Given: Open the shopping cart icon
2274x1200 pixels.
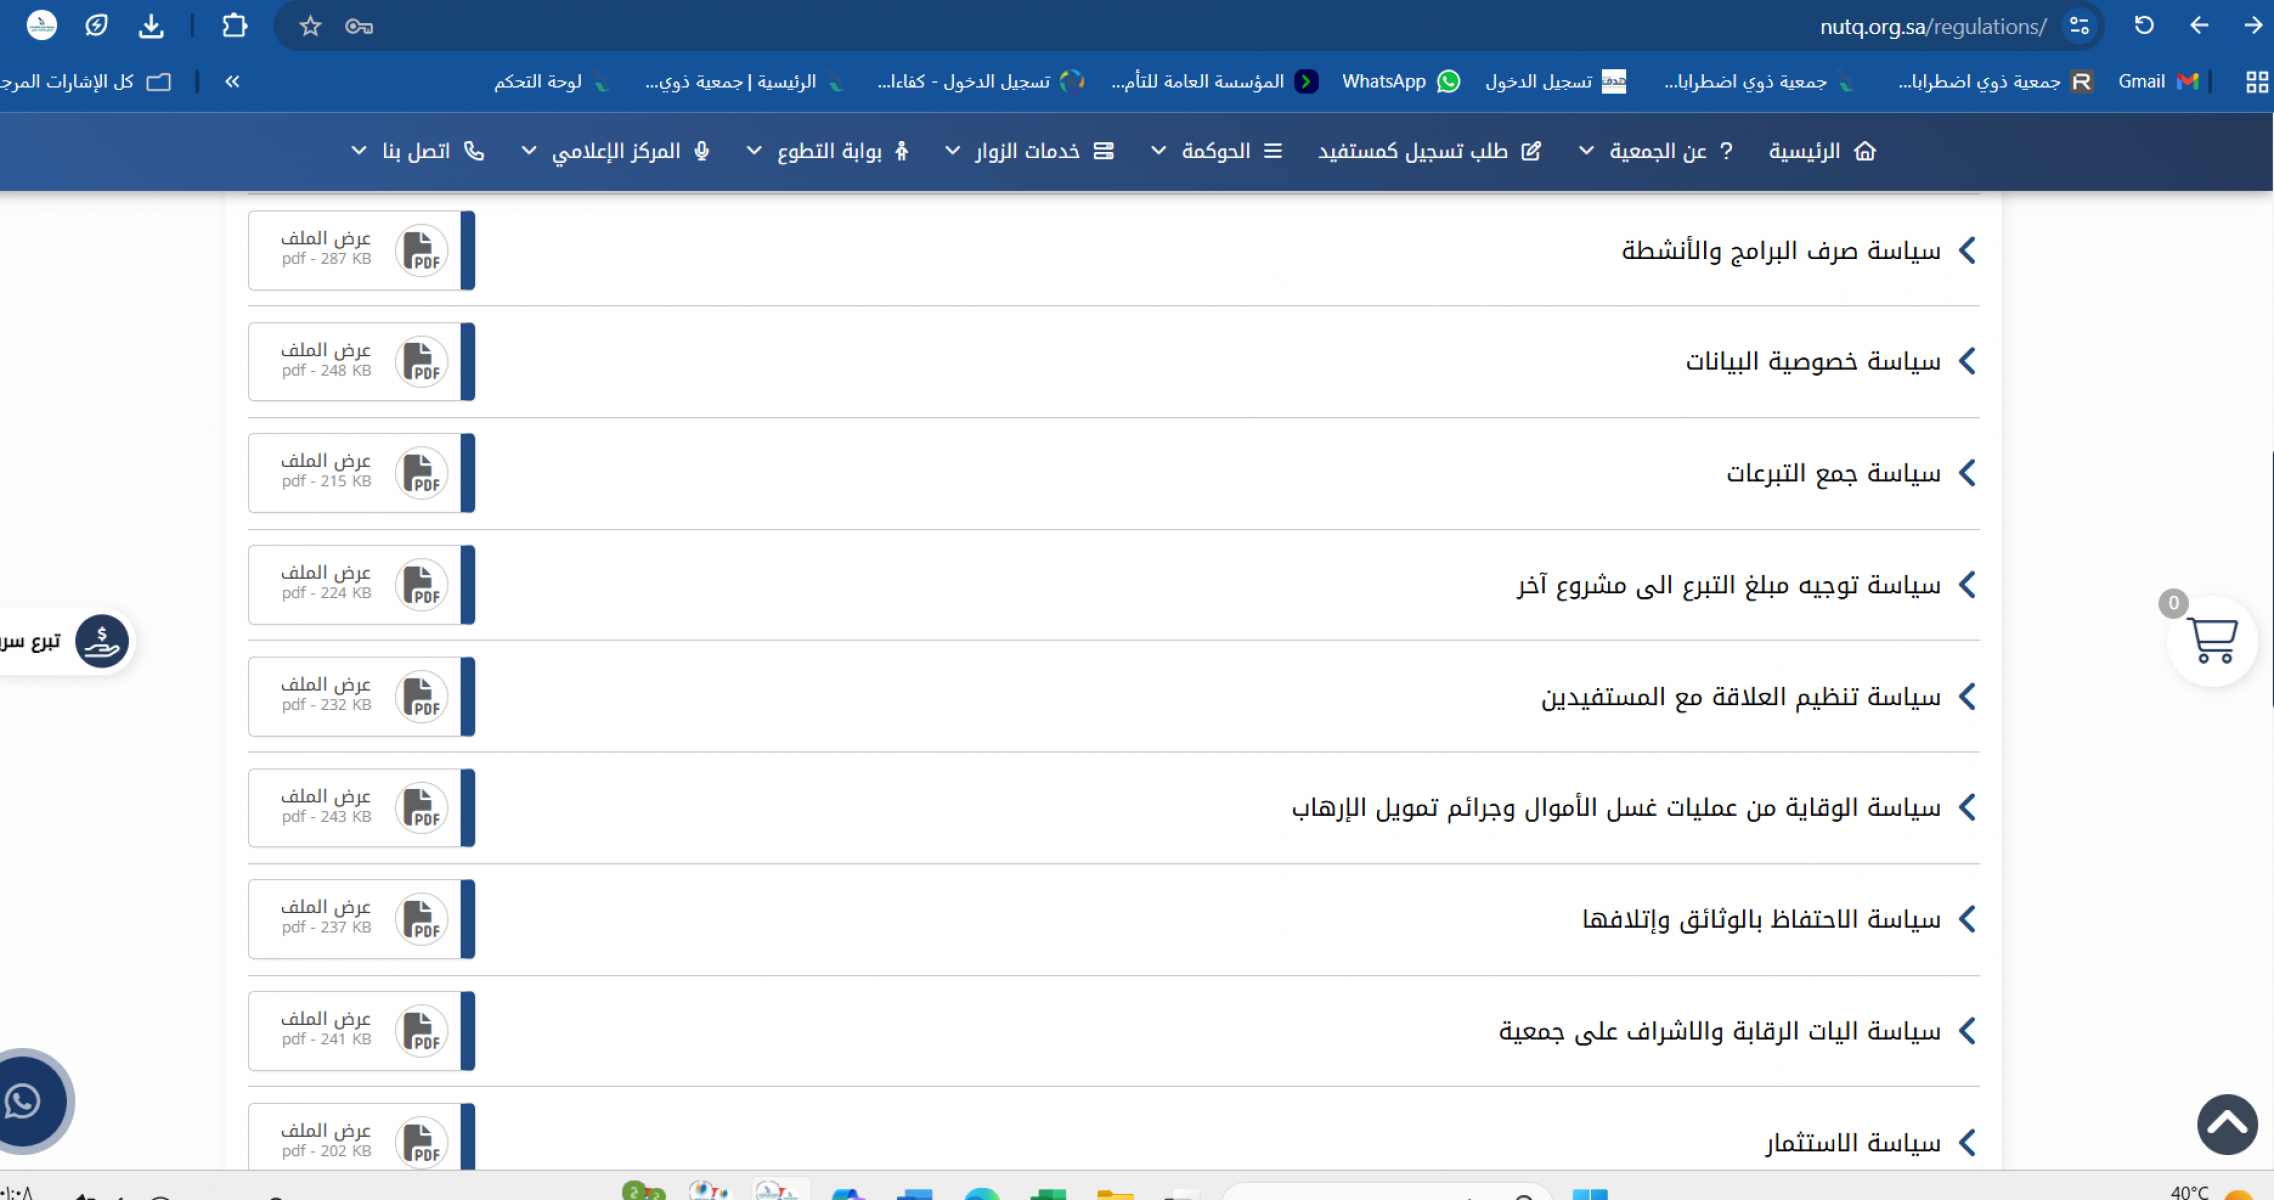Looking at the screenshot, I should click(2212, 640).
